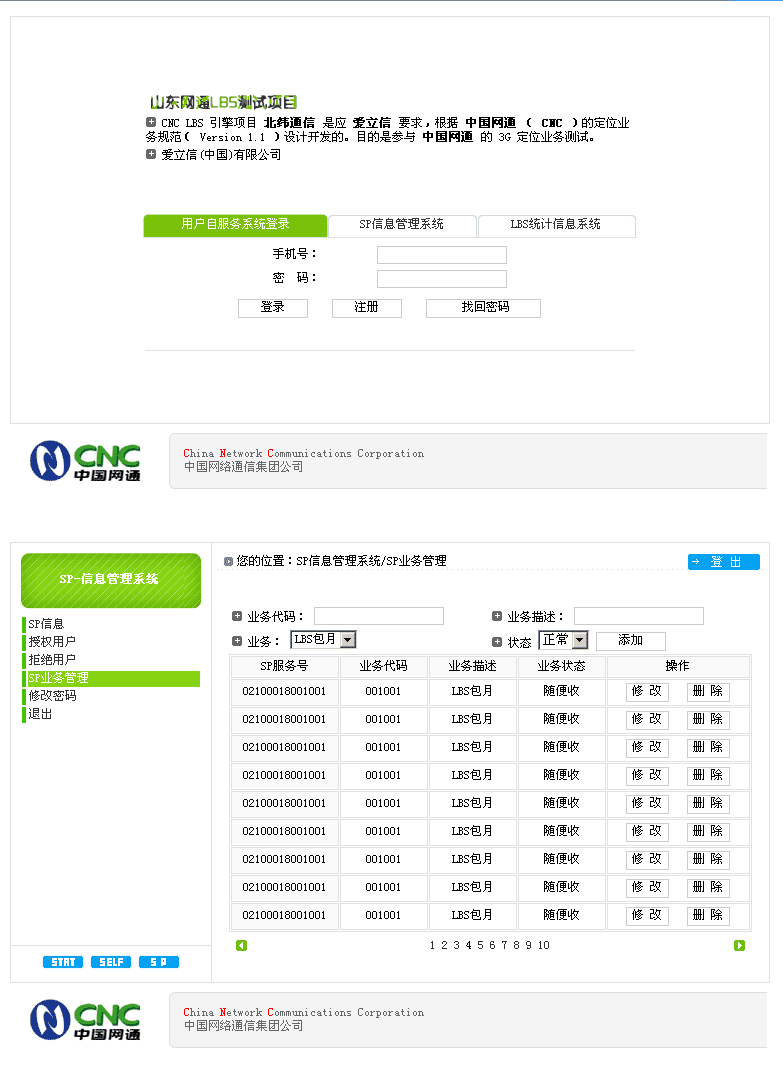
Task: Click the 找回密码 button
Action: 483,308
